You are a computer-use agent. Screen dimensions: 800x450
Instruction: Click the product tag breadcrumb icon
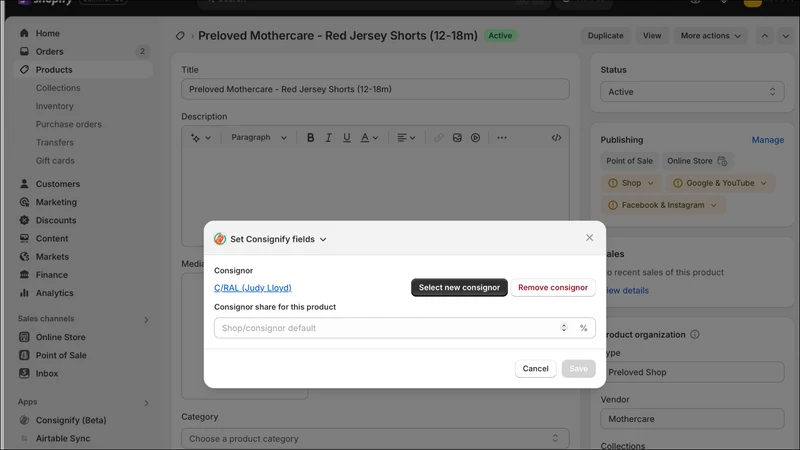pos(180,36)
